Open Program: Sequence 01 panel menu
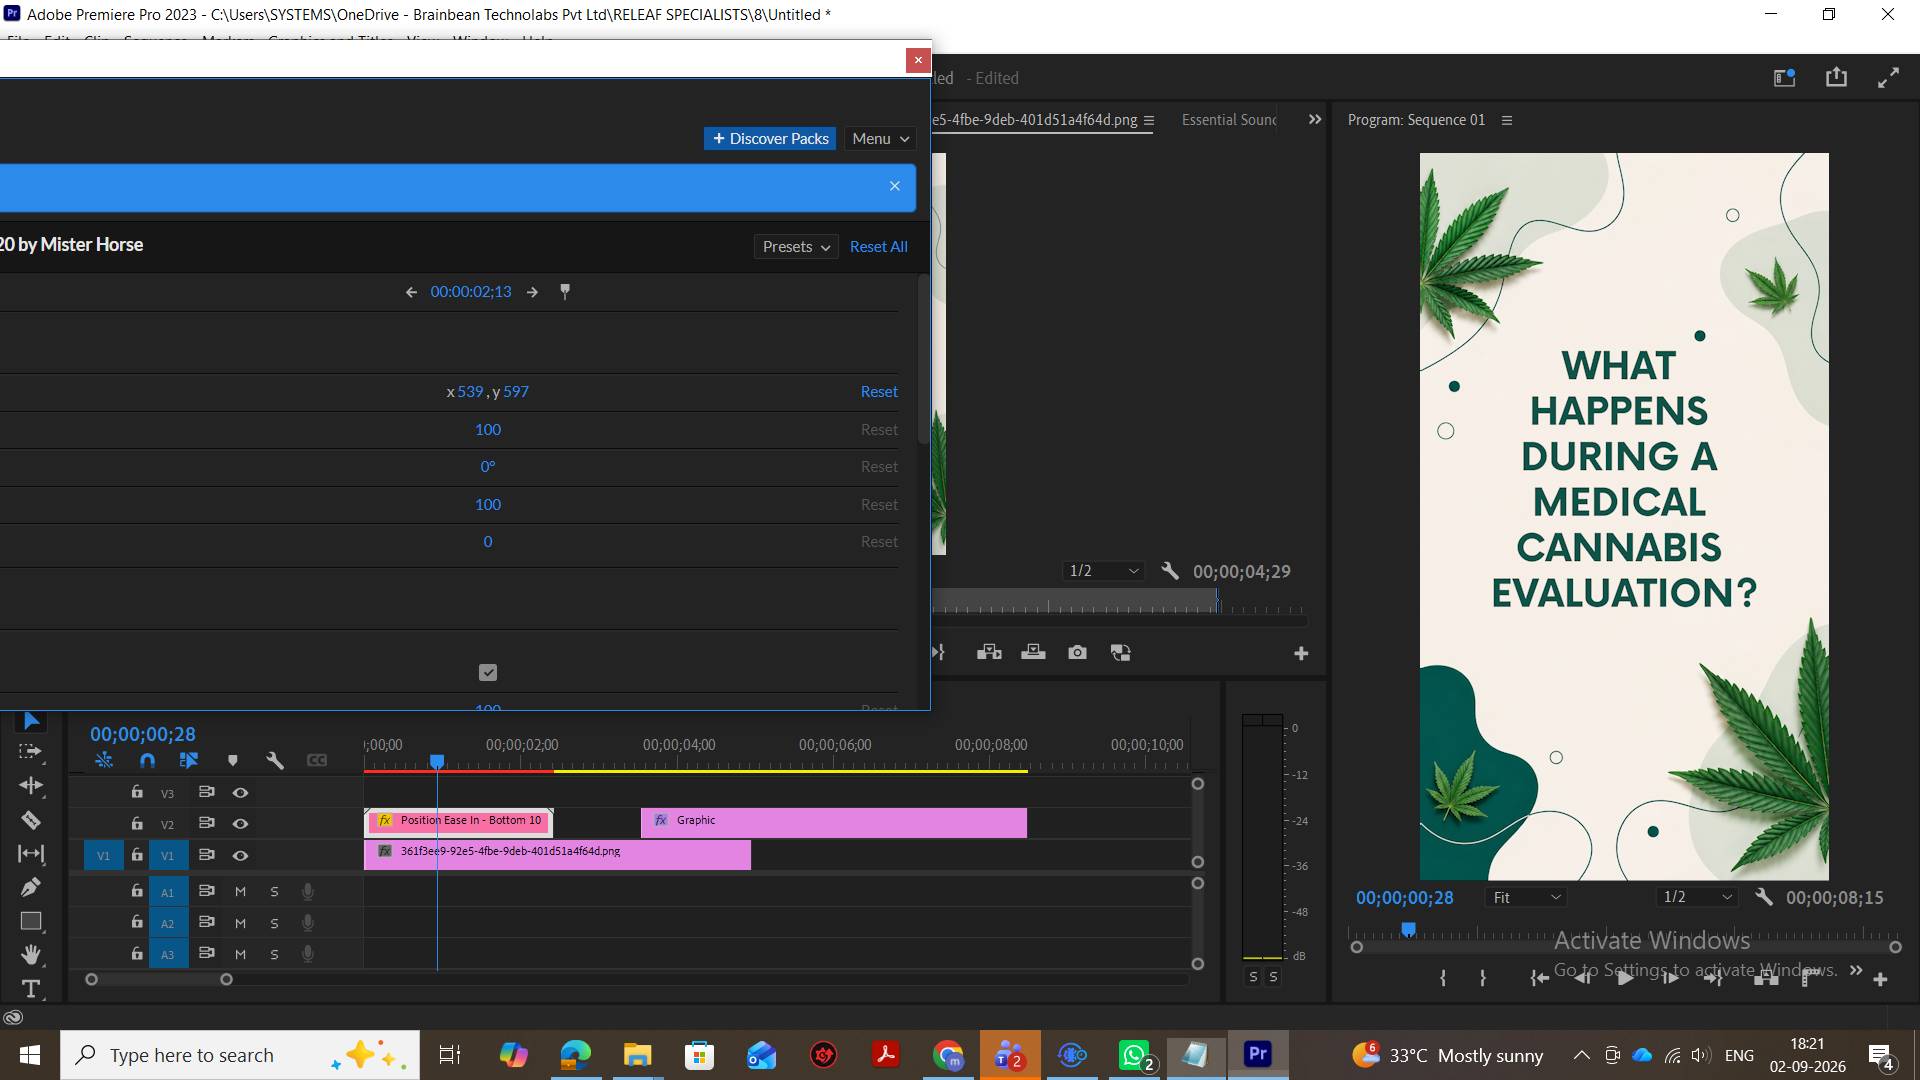Image resolution: width=1920 pixels, height=1080 pixels. (1507, 120)
